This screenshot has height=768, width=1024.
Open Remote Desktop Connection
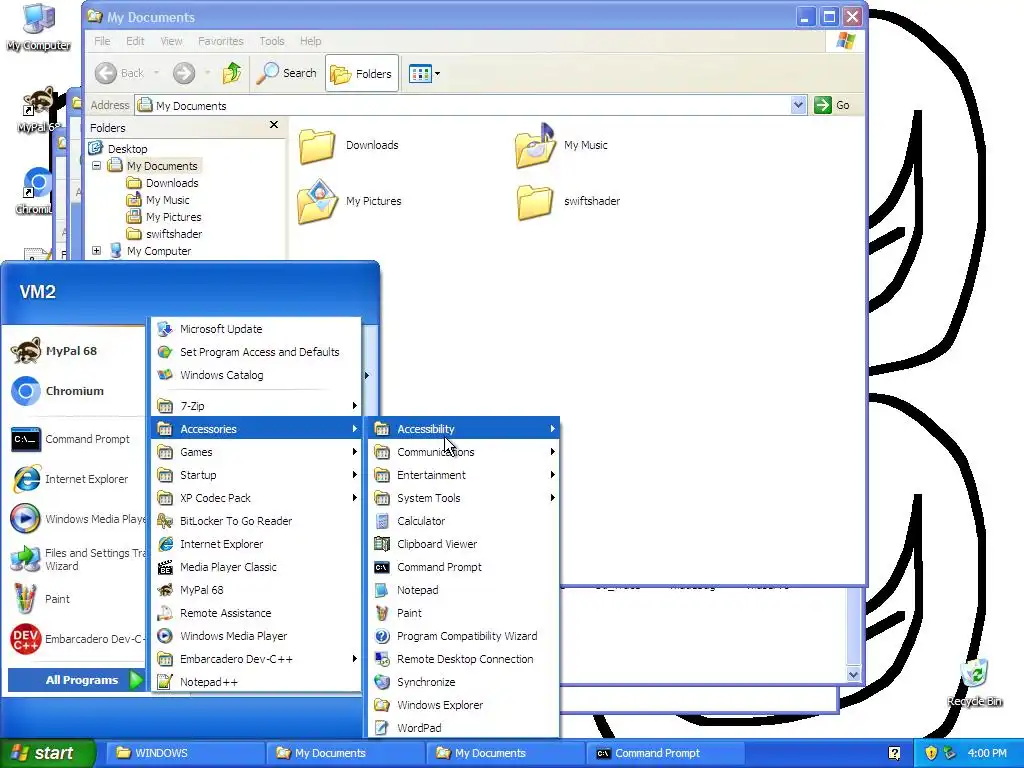[464, 659]
